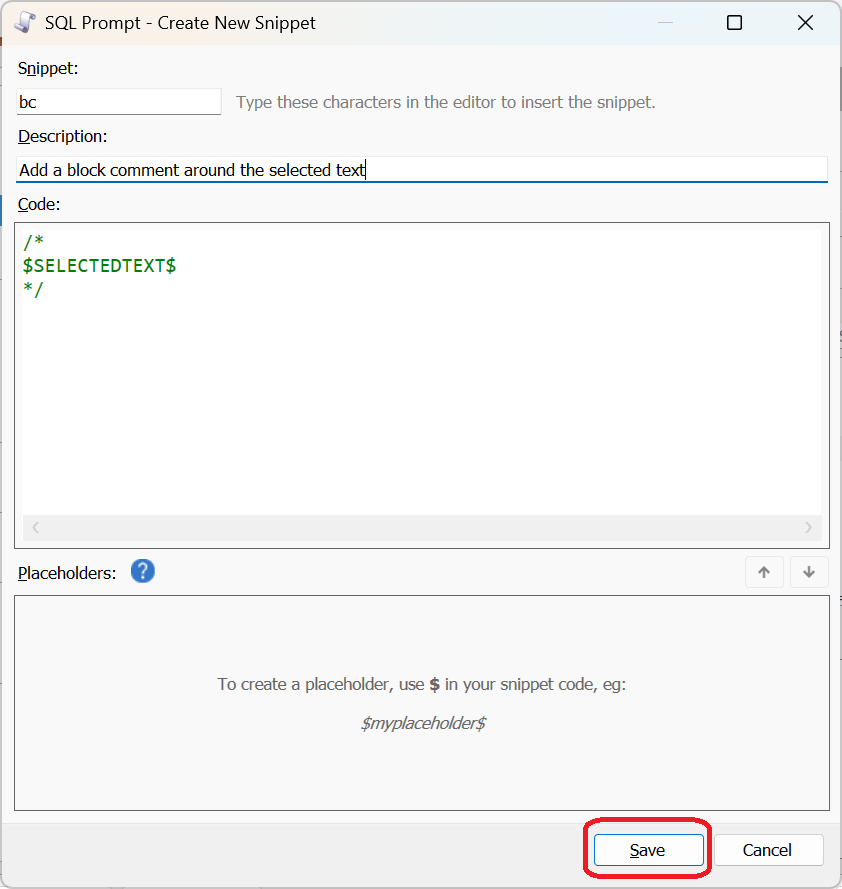Click the Description label
The height and width of the screenshot is (889, 842).
(62, 136)
